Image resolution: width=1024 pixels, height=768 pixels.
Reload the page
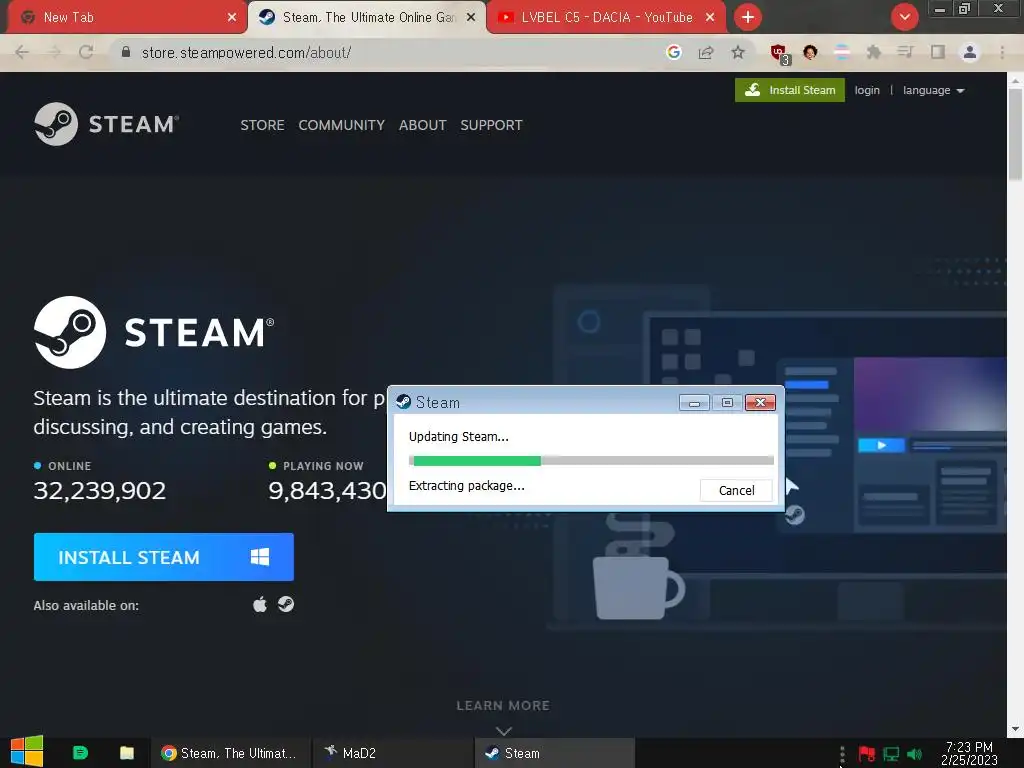86,52
